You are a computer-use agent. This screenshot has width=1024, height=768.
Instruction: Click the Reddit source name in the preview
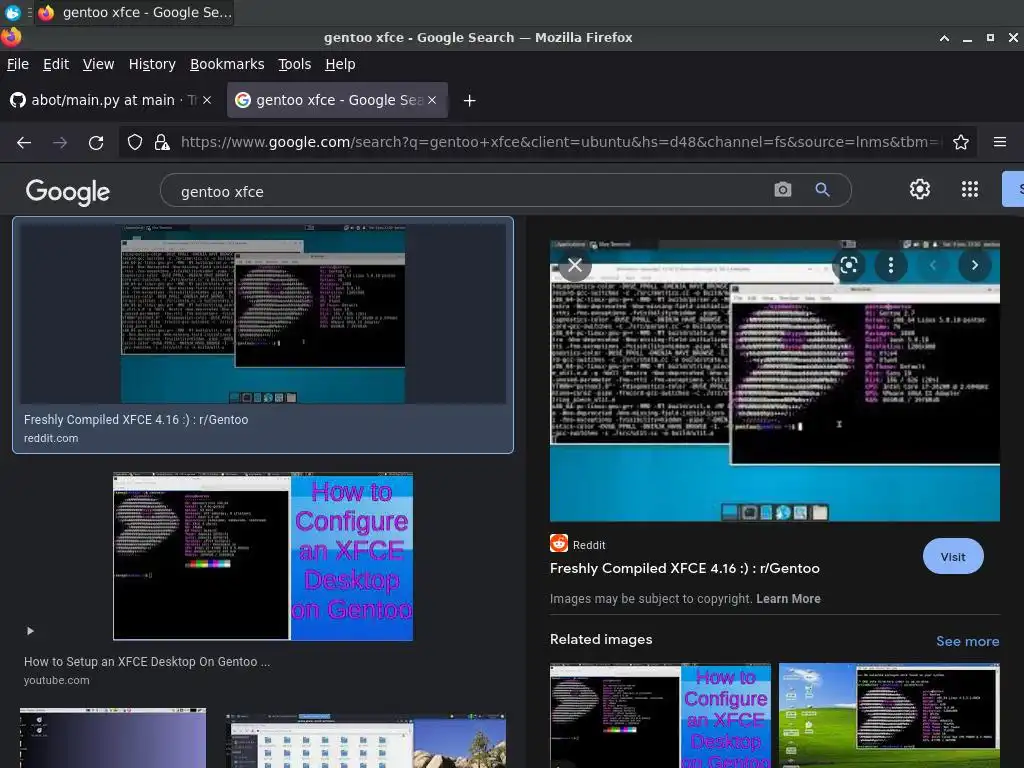pos(589,545)
